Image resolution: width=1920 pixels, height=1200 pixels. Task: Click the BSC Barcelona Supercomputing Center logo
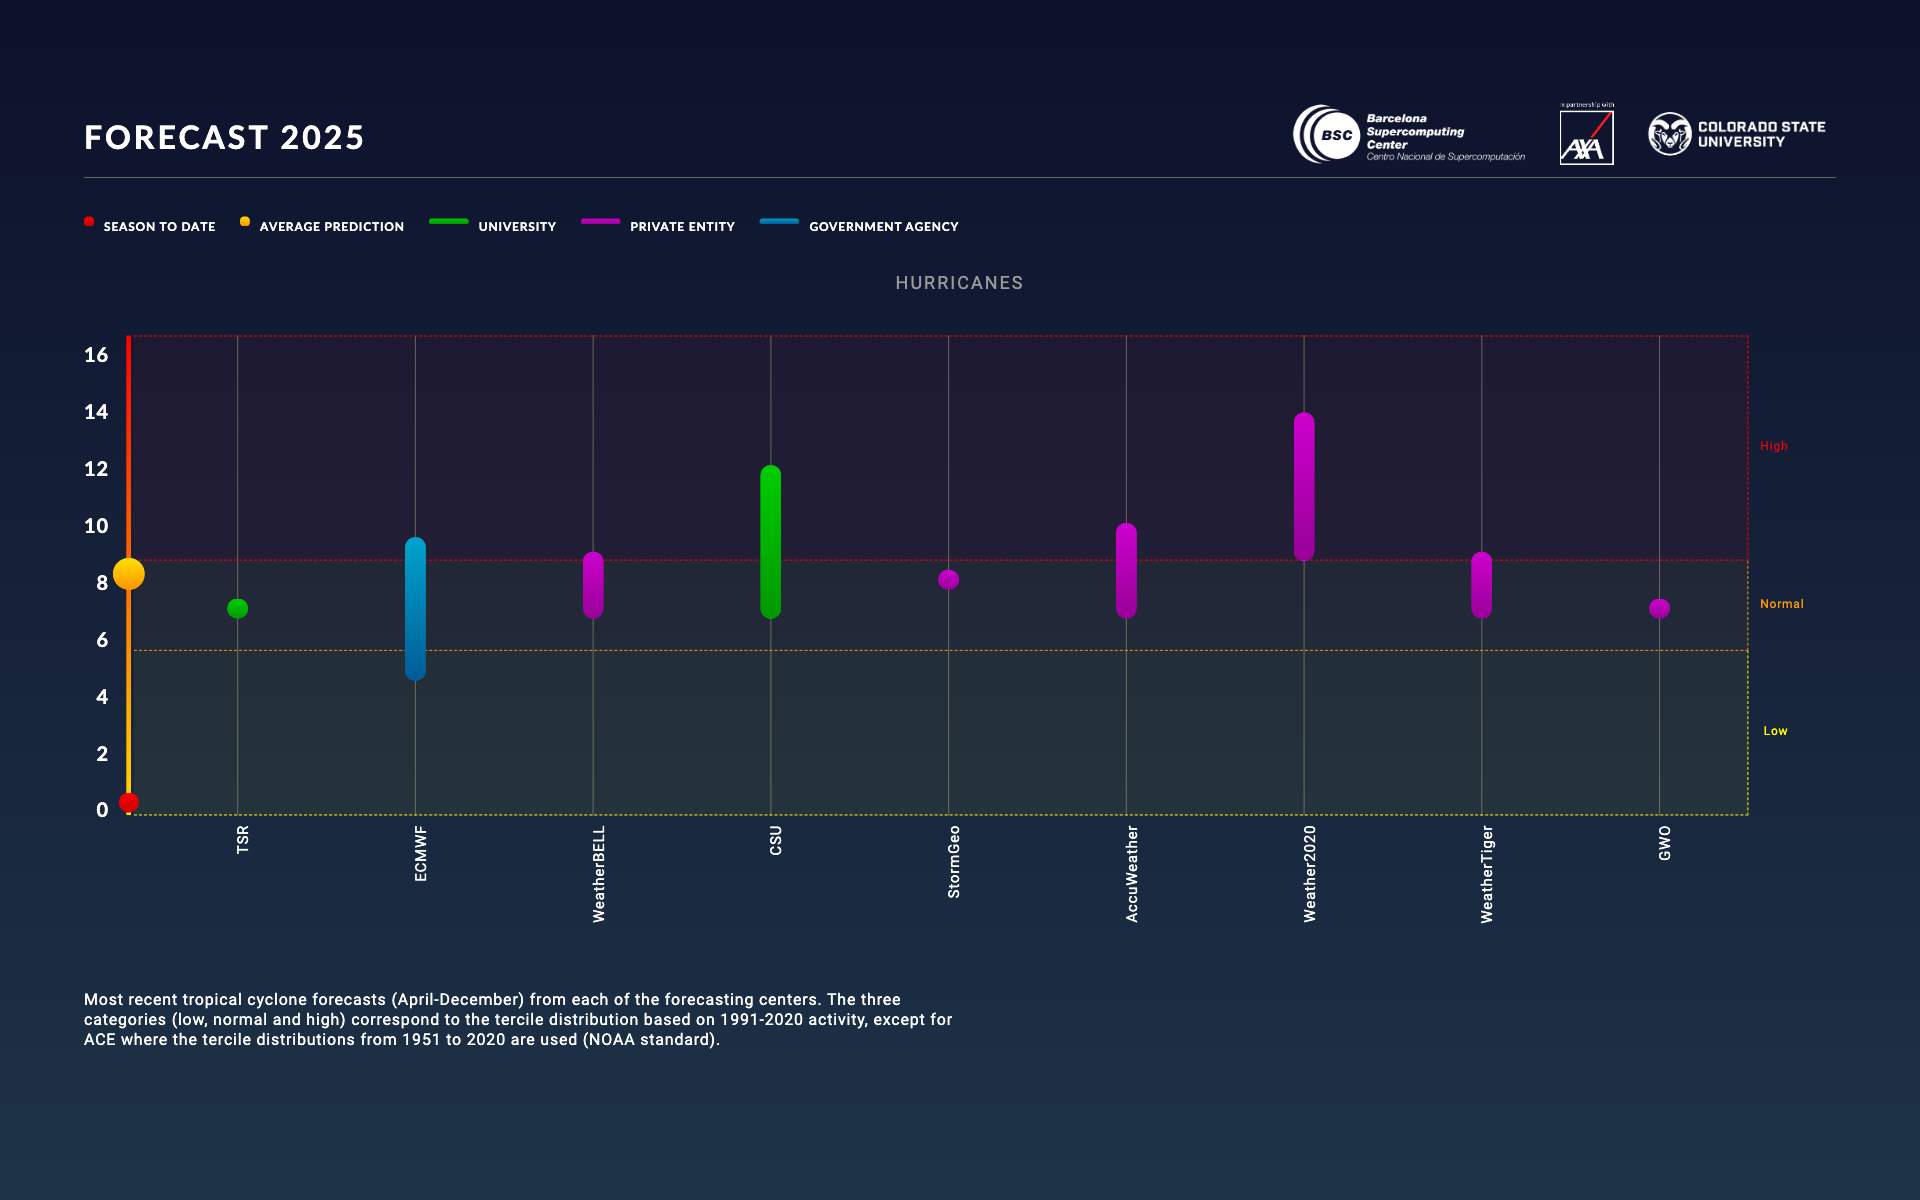coord(1410,135)
